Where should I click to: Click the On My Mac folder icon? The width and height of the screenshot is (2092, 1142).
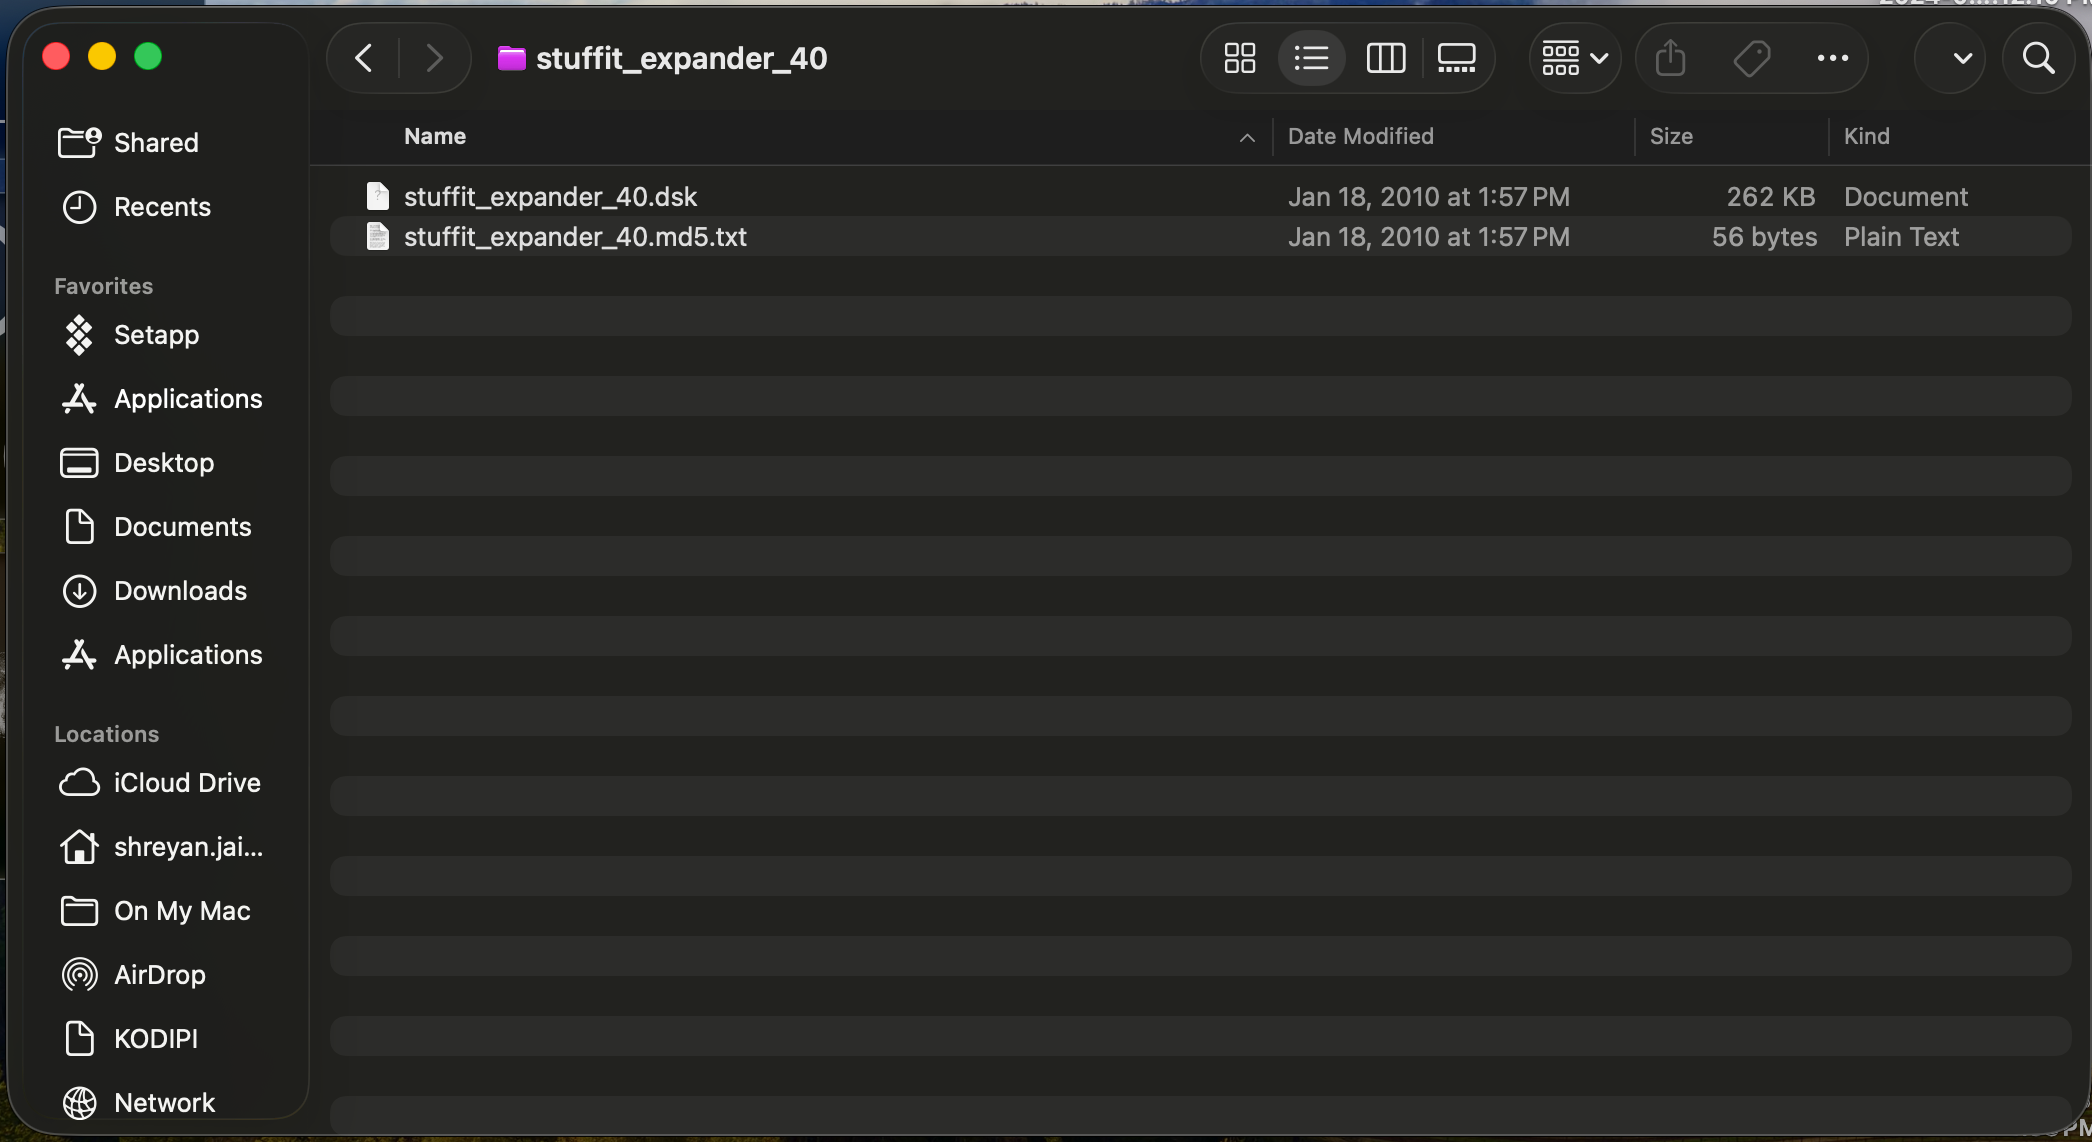pos(79,911)
